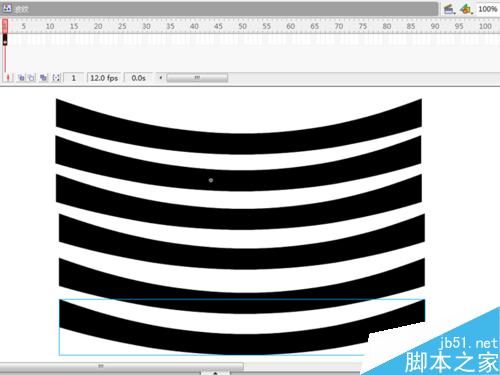Click frame 5 on the timeline ruler
The height and width of the screenshot is (375, 500).
(23, 26)
